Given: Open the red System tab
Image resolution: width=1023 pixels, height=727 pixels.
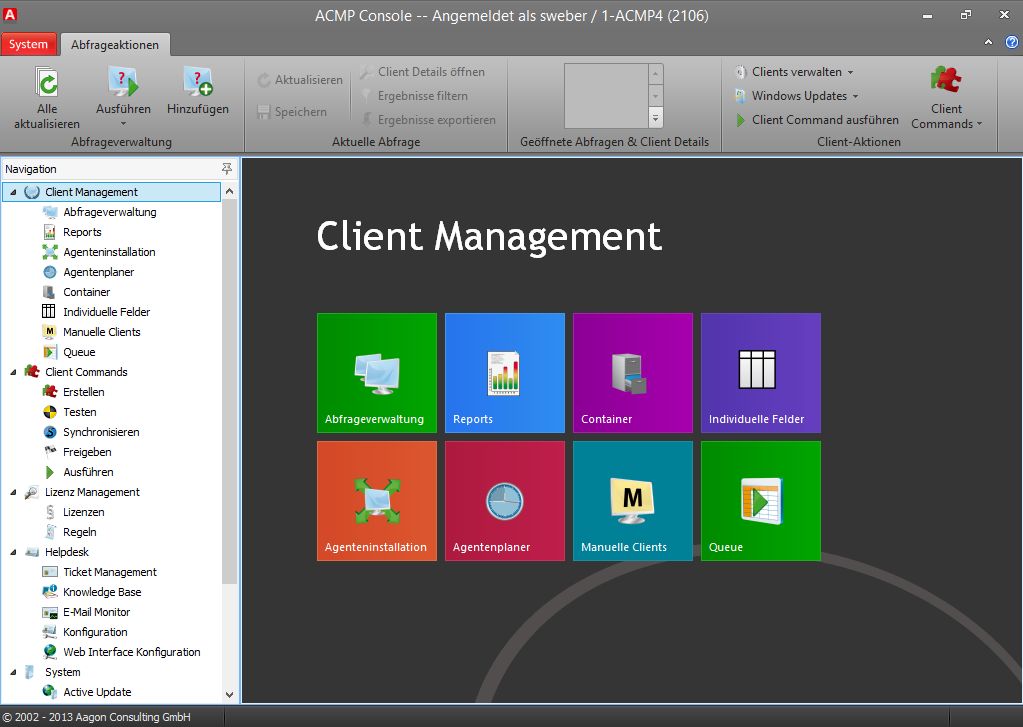Looking at the screenshot, I should [x=28, y=44].
